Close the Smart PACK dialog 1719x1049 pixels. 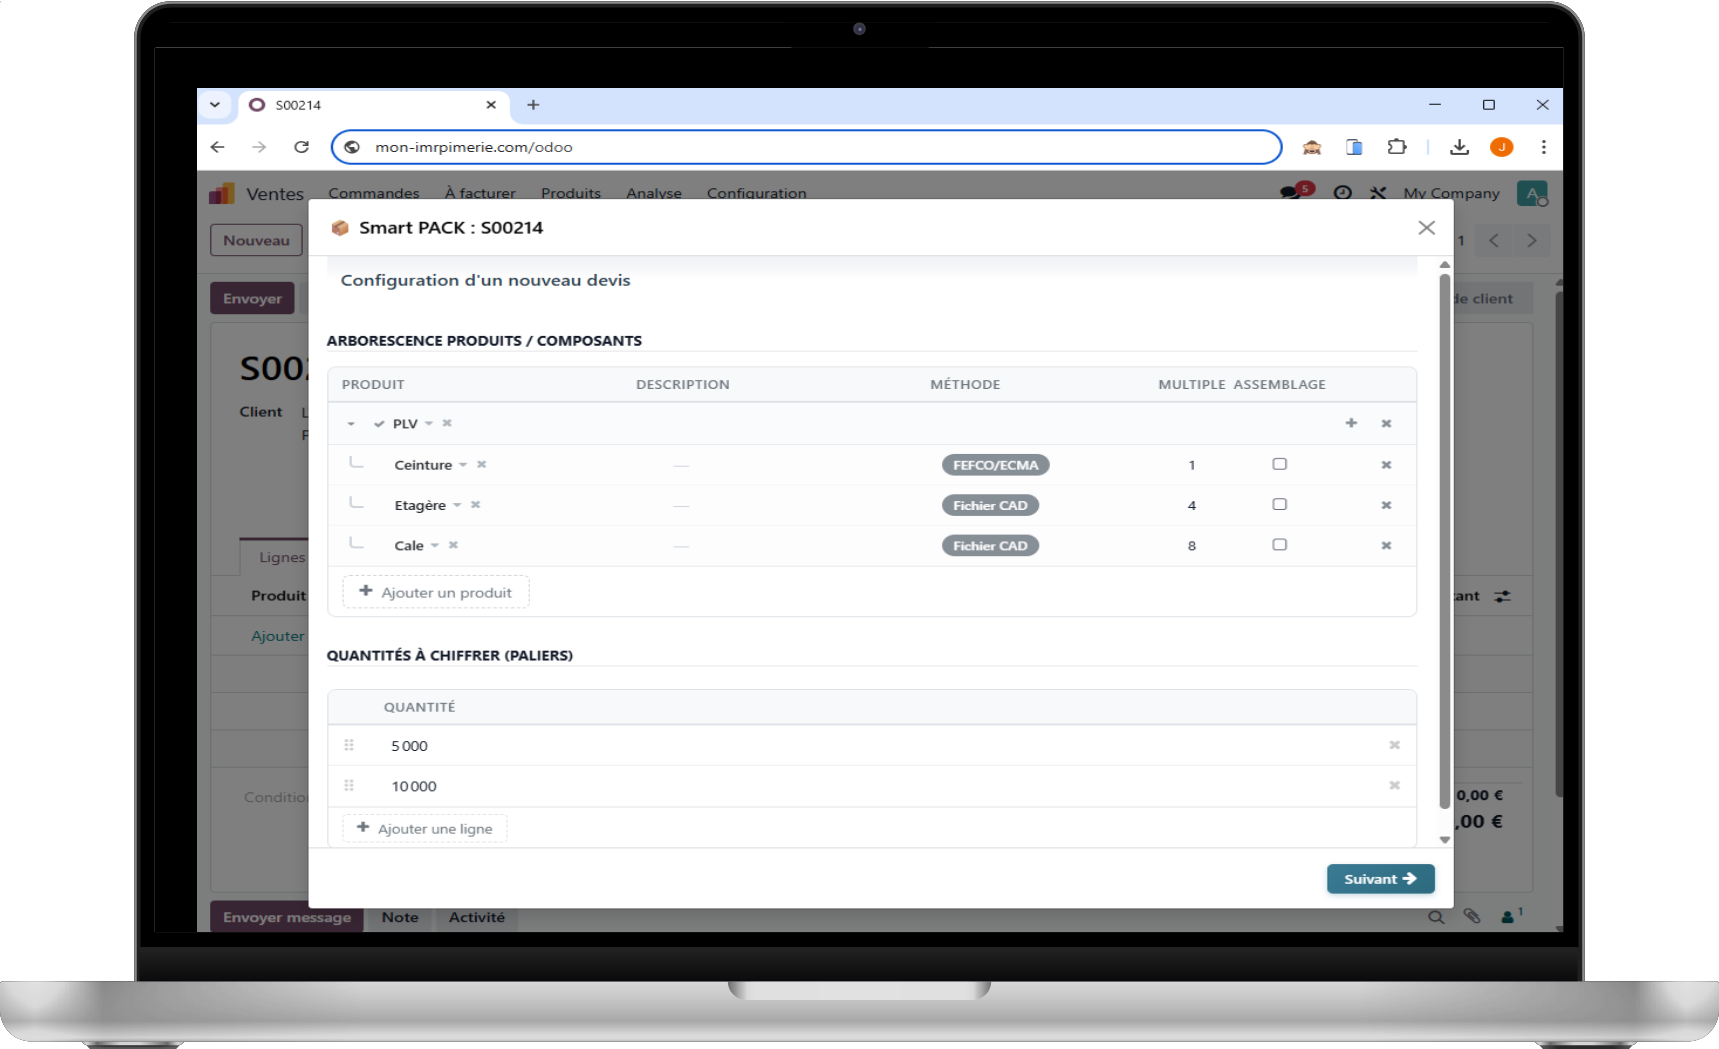[1426, 228]
